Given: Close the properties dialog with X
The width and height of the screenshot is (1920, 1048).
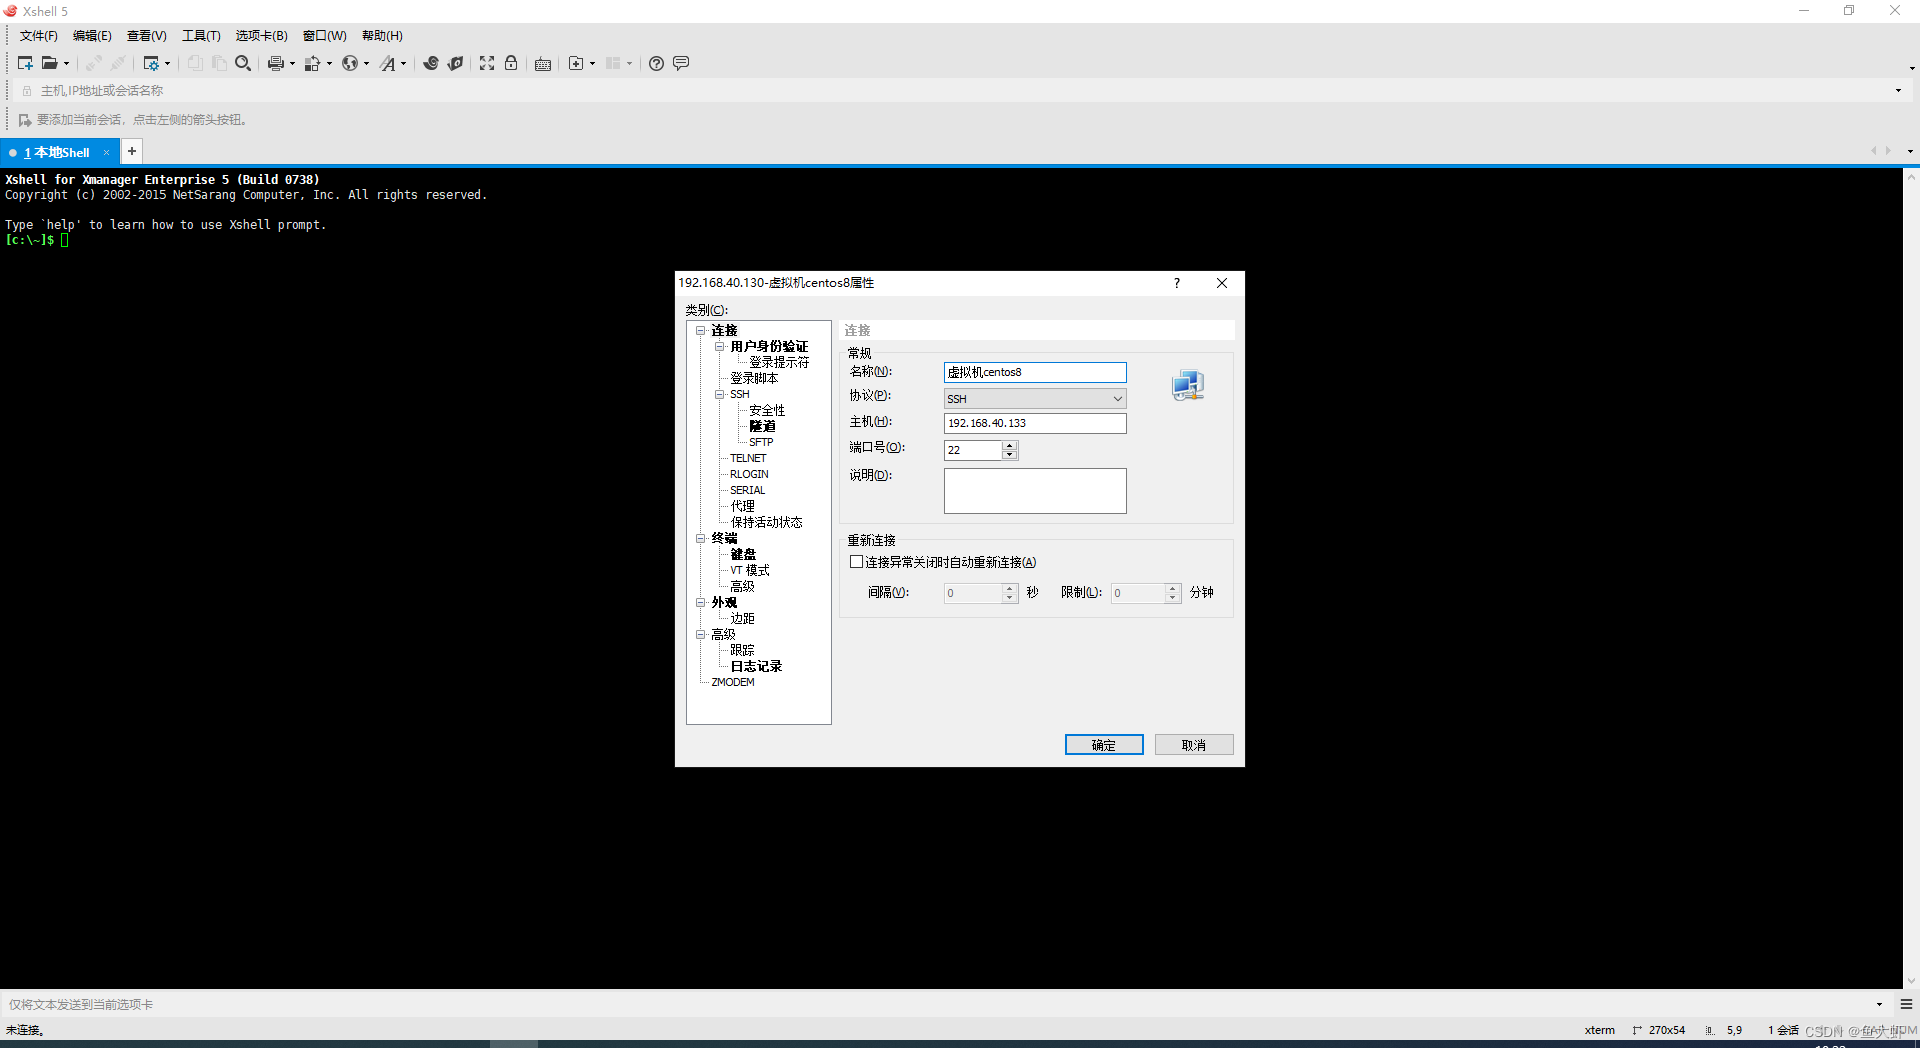Looking at the screenshot, I should tap(1221, 283).
